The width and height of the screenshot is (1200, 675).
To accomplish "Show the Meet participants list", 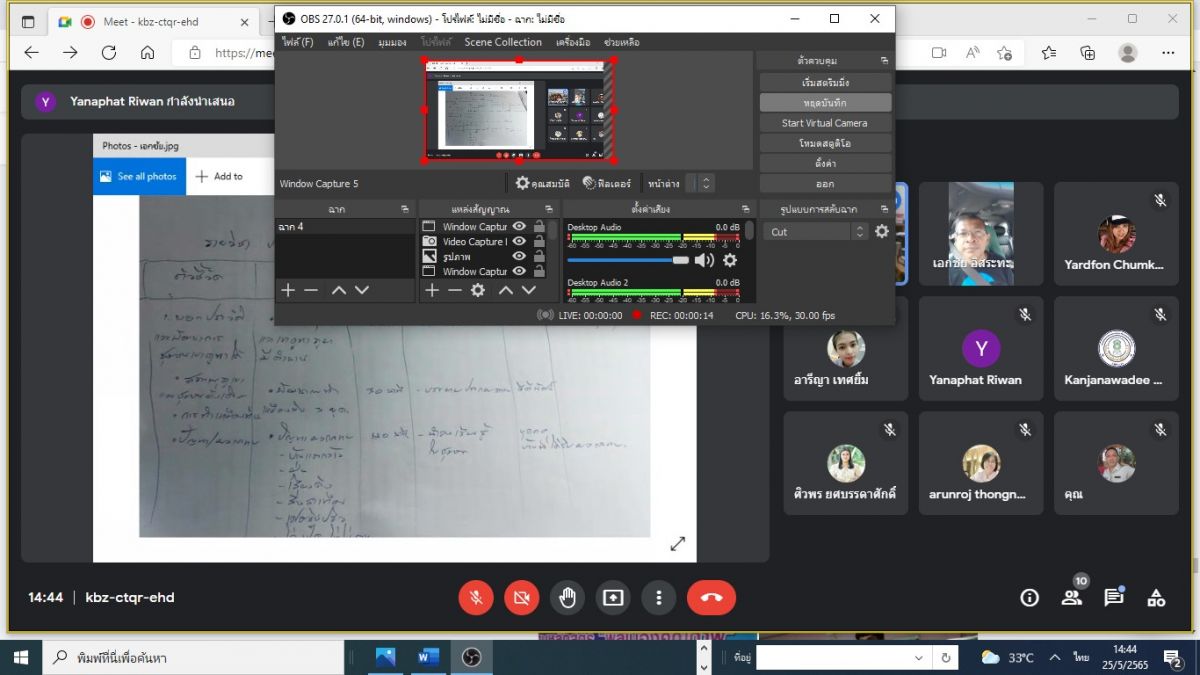I will point(1071,598).
